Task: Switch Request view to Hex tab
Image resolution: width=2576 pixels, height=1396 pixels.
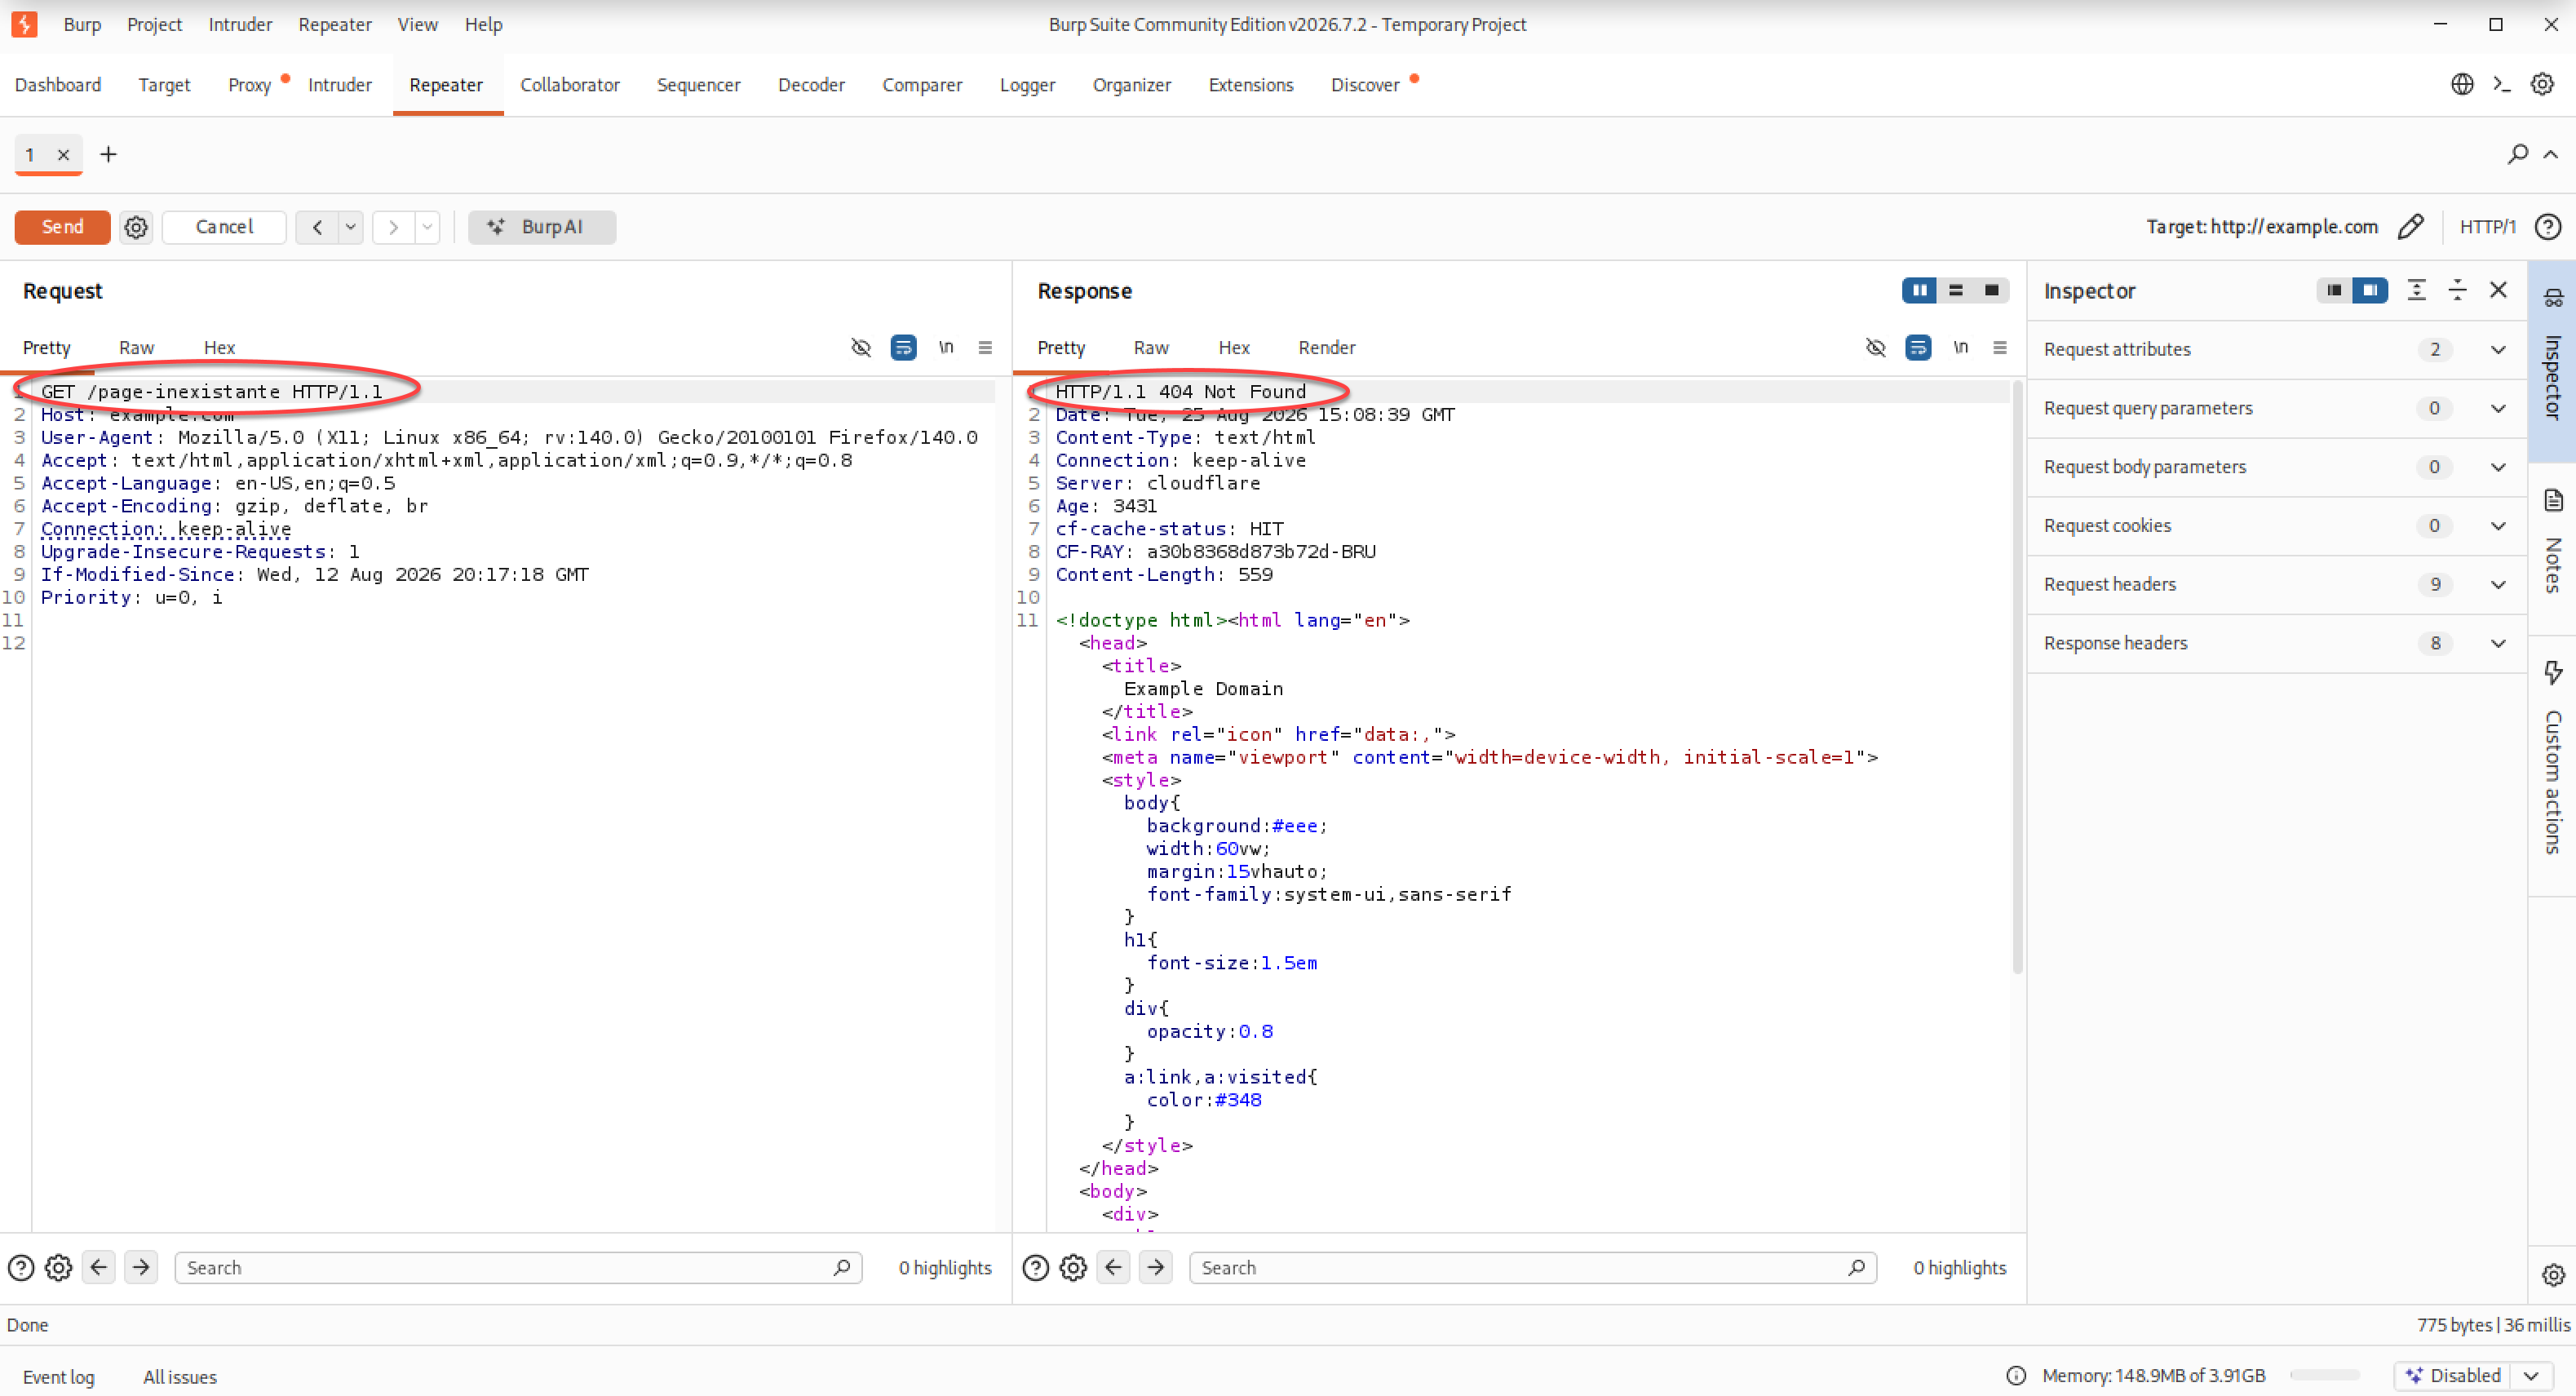Action: pos(219,347)
